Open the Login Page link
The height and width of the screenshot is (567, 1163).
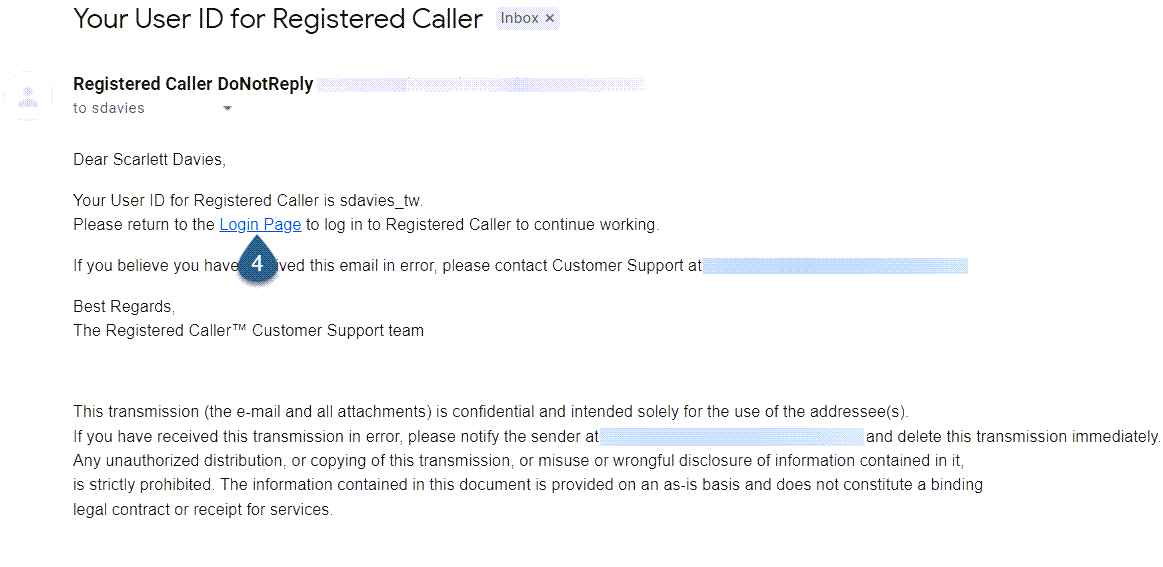(x=260, y=225)
